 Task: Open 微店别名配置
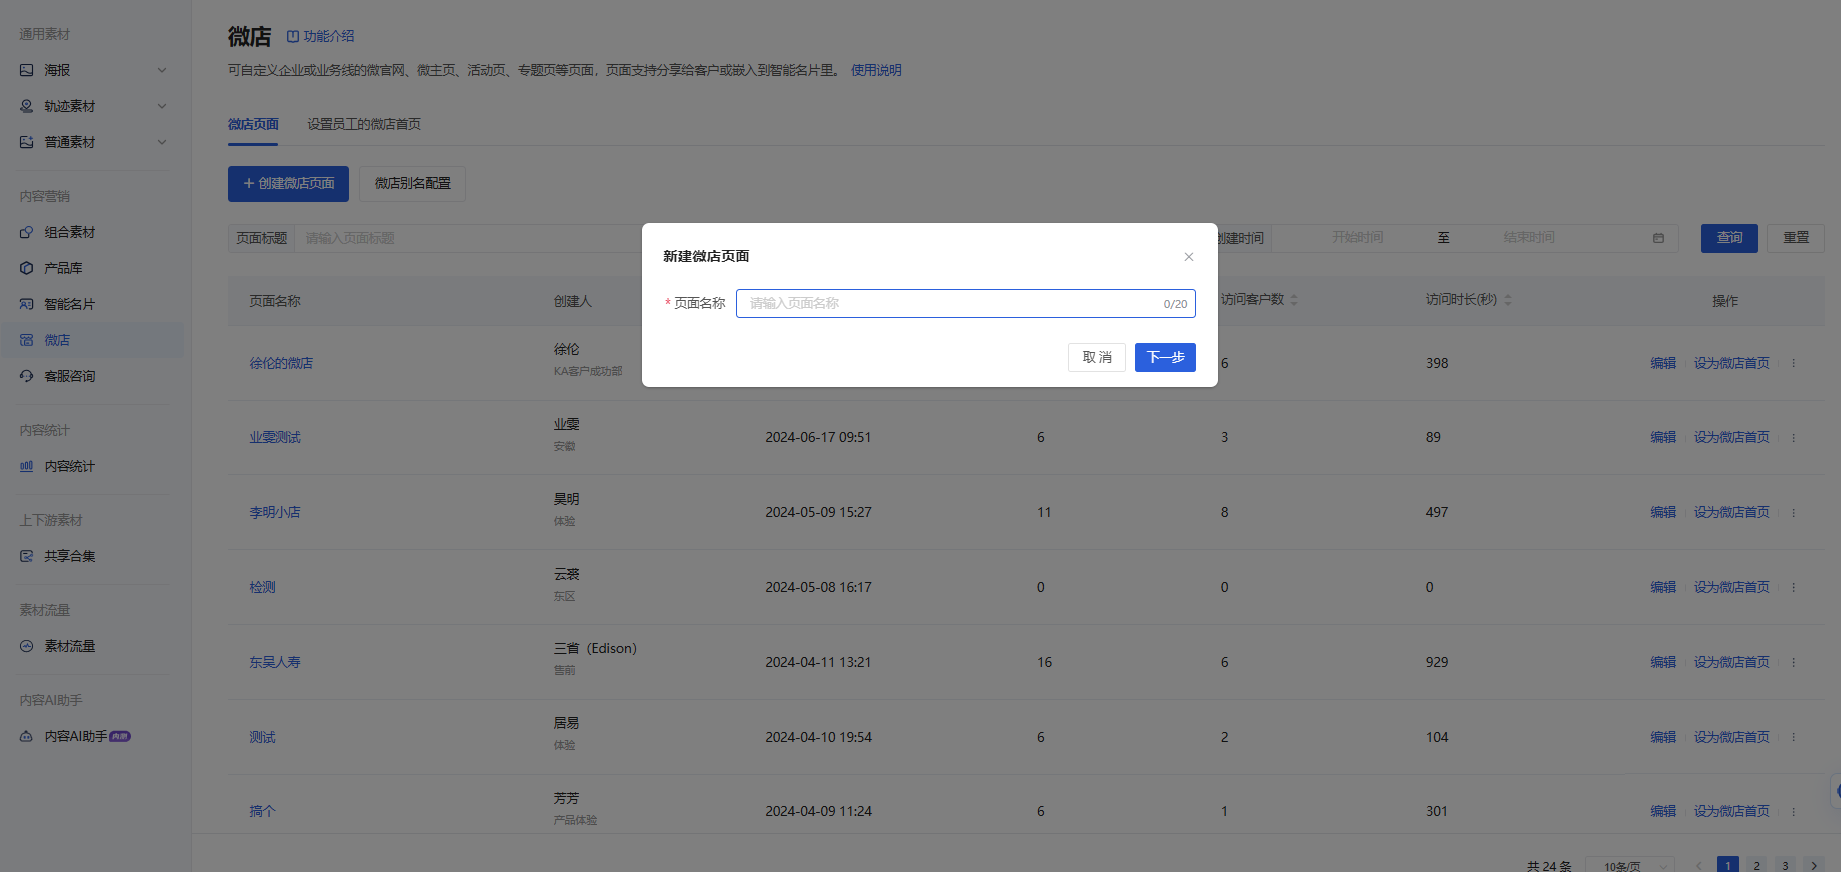click(412, 184)
